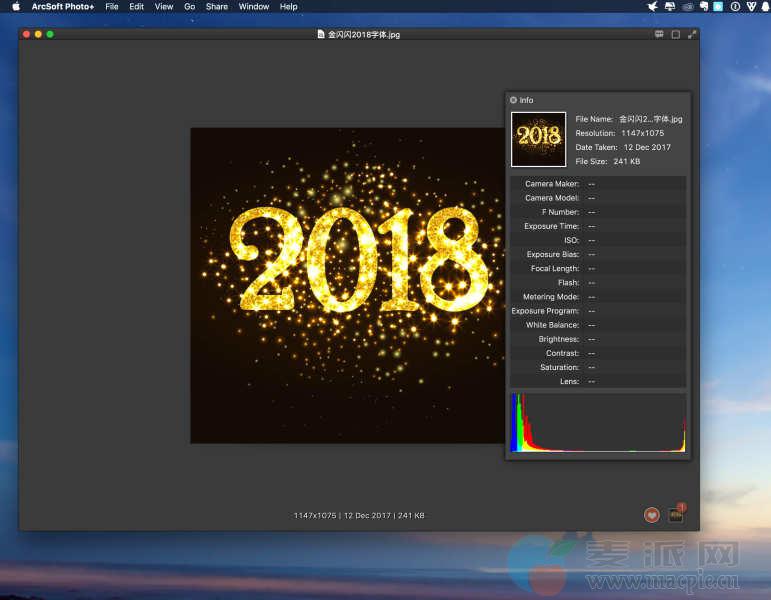
Task: Open the View menu
Action: point(163,6)
